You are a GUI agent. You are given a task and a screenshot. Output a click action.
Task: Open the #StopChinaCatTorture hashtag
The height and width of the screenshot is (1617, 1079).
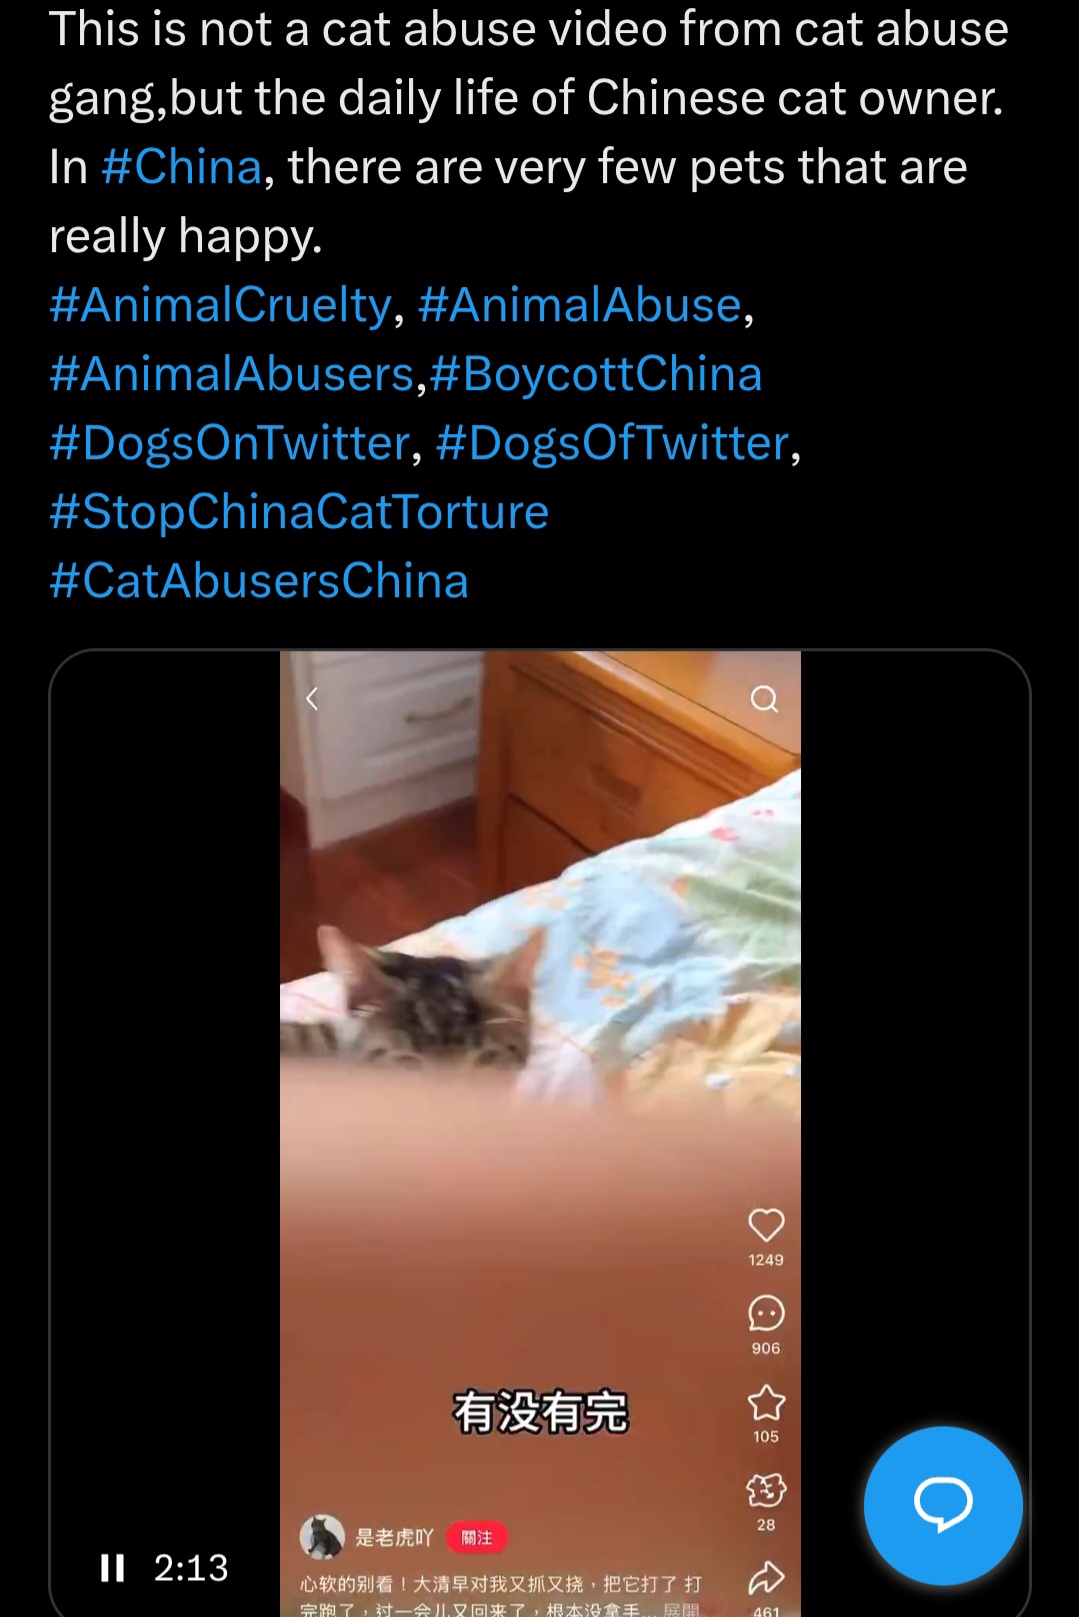(299, 512)
